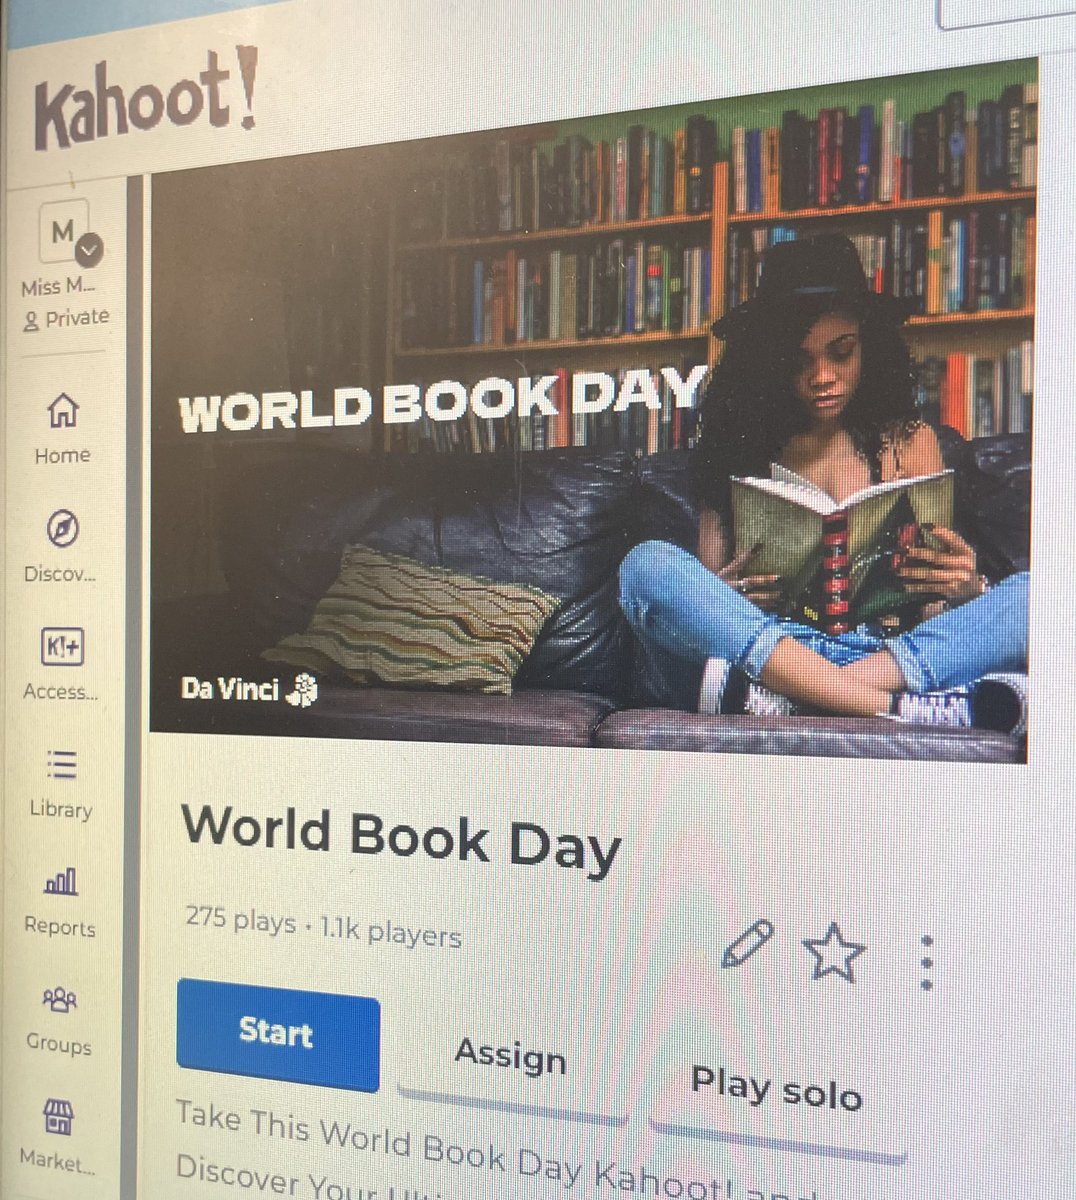Open the three-dot more options menu
1076x1200 pixels.
927,963
